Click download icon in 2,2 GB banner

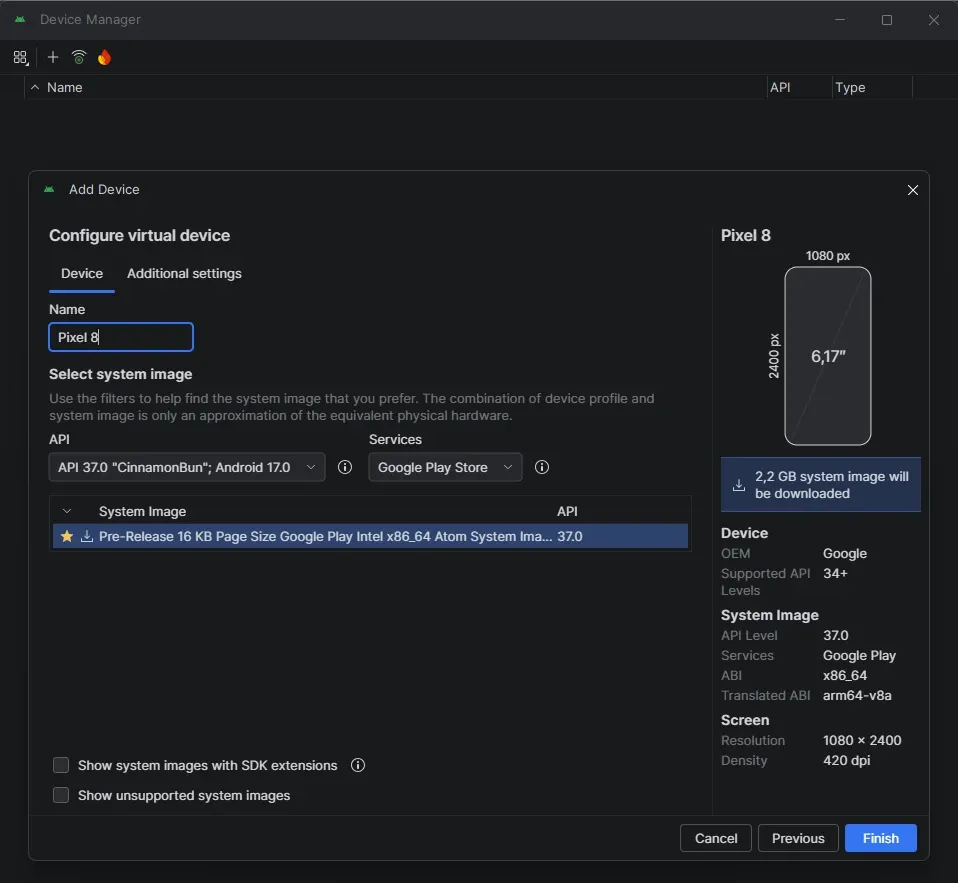739,485
